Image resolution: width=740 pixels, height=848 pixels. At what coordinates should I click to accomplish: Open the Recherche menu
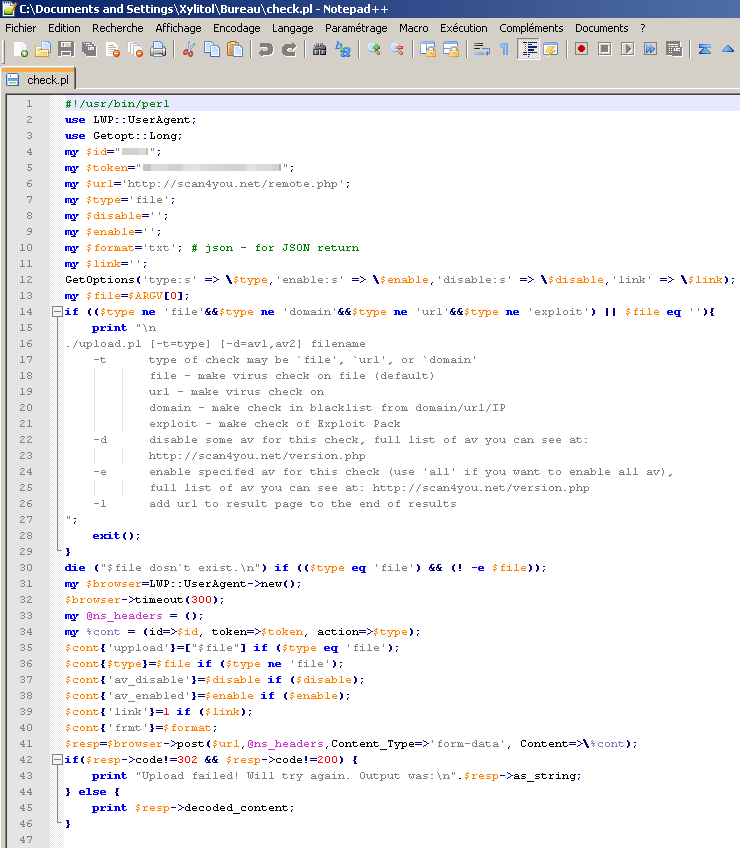(x=117, y=28)
